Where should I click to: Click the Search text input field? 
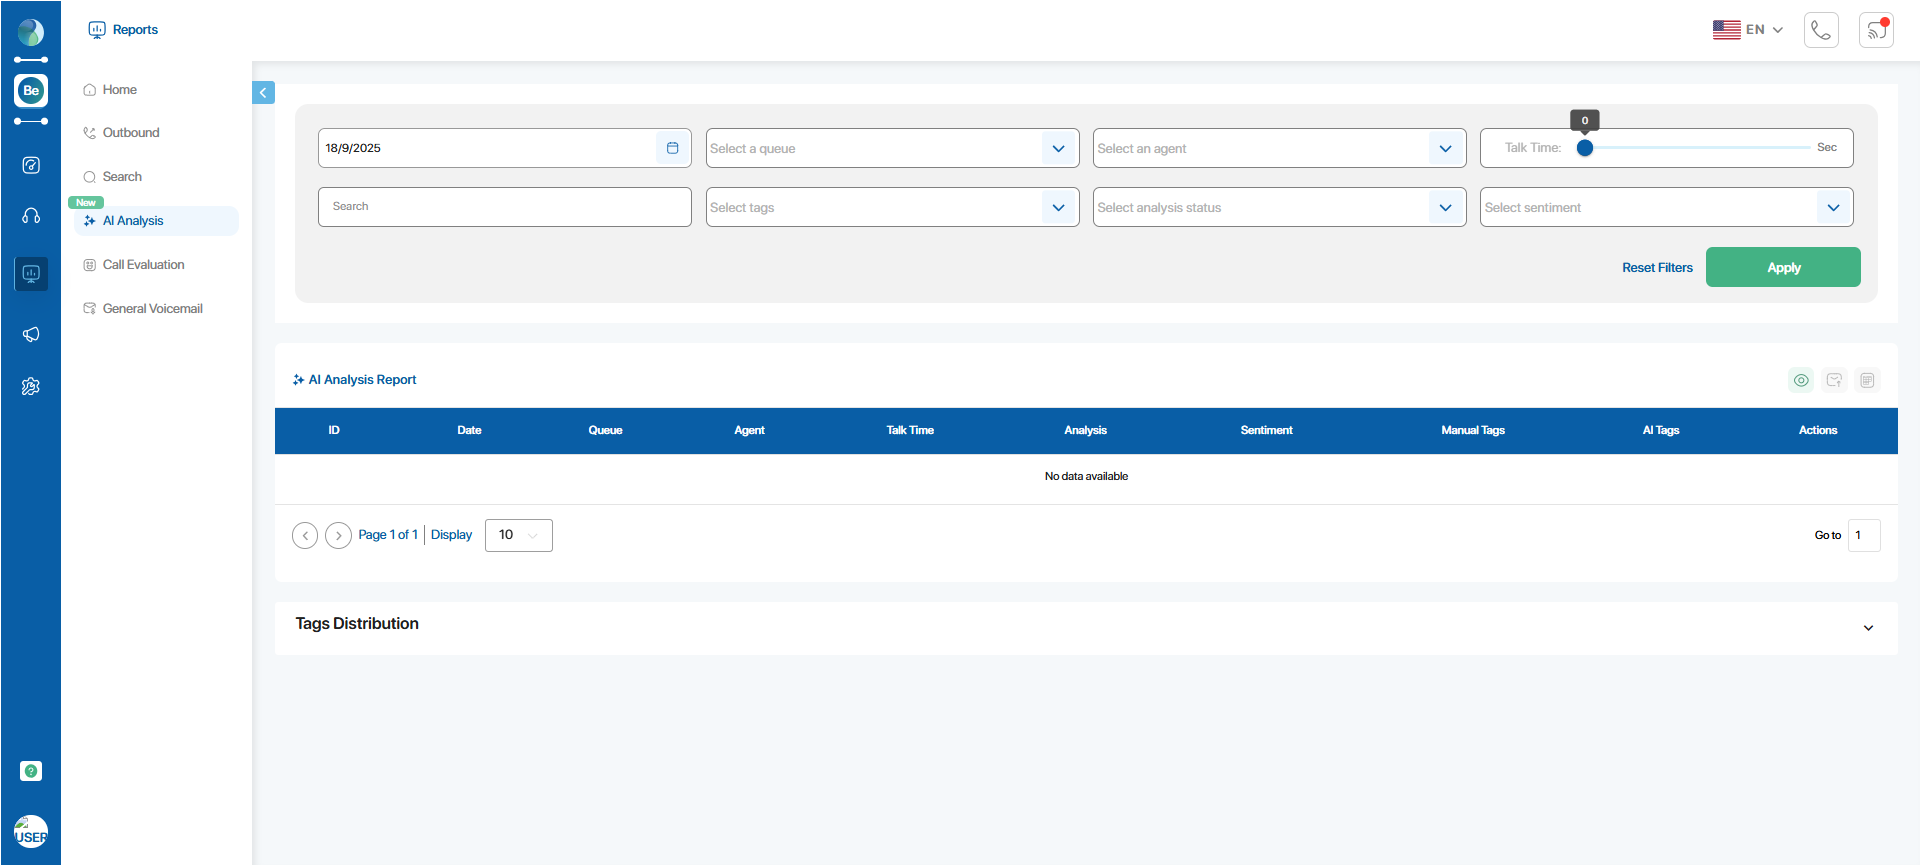[504, 207]
